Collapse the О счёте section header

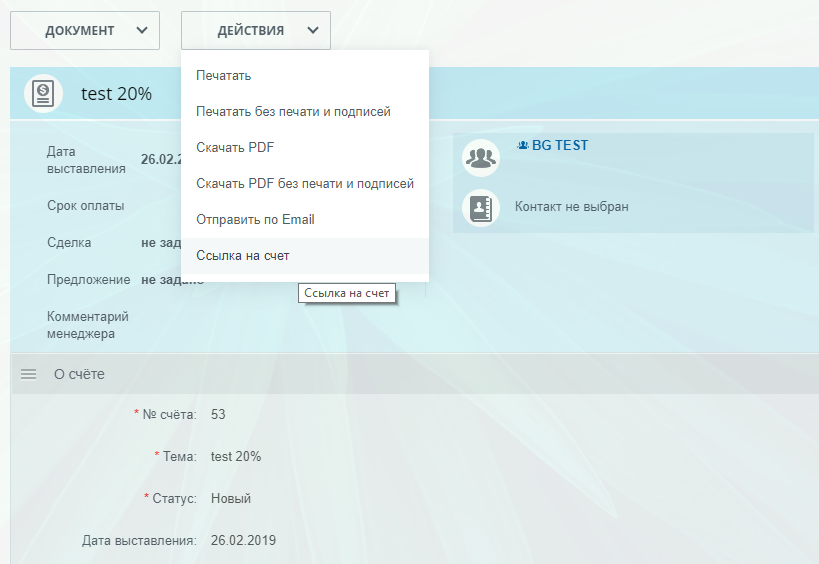pyautogui.click(x=415, y=374)
